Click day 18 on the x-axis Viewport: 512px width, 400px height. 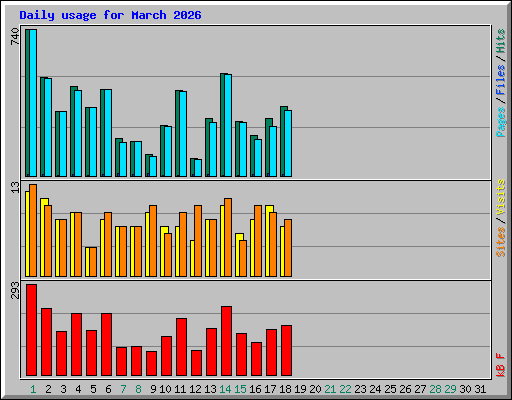pos(285,389)
